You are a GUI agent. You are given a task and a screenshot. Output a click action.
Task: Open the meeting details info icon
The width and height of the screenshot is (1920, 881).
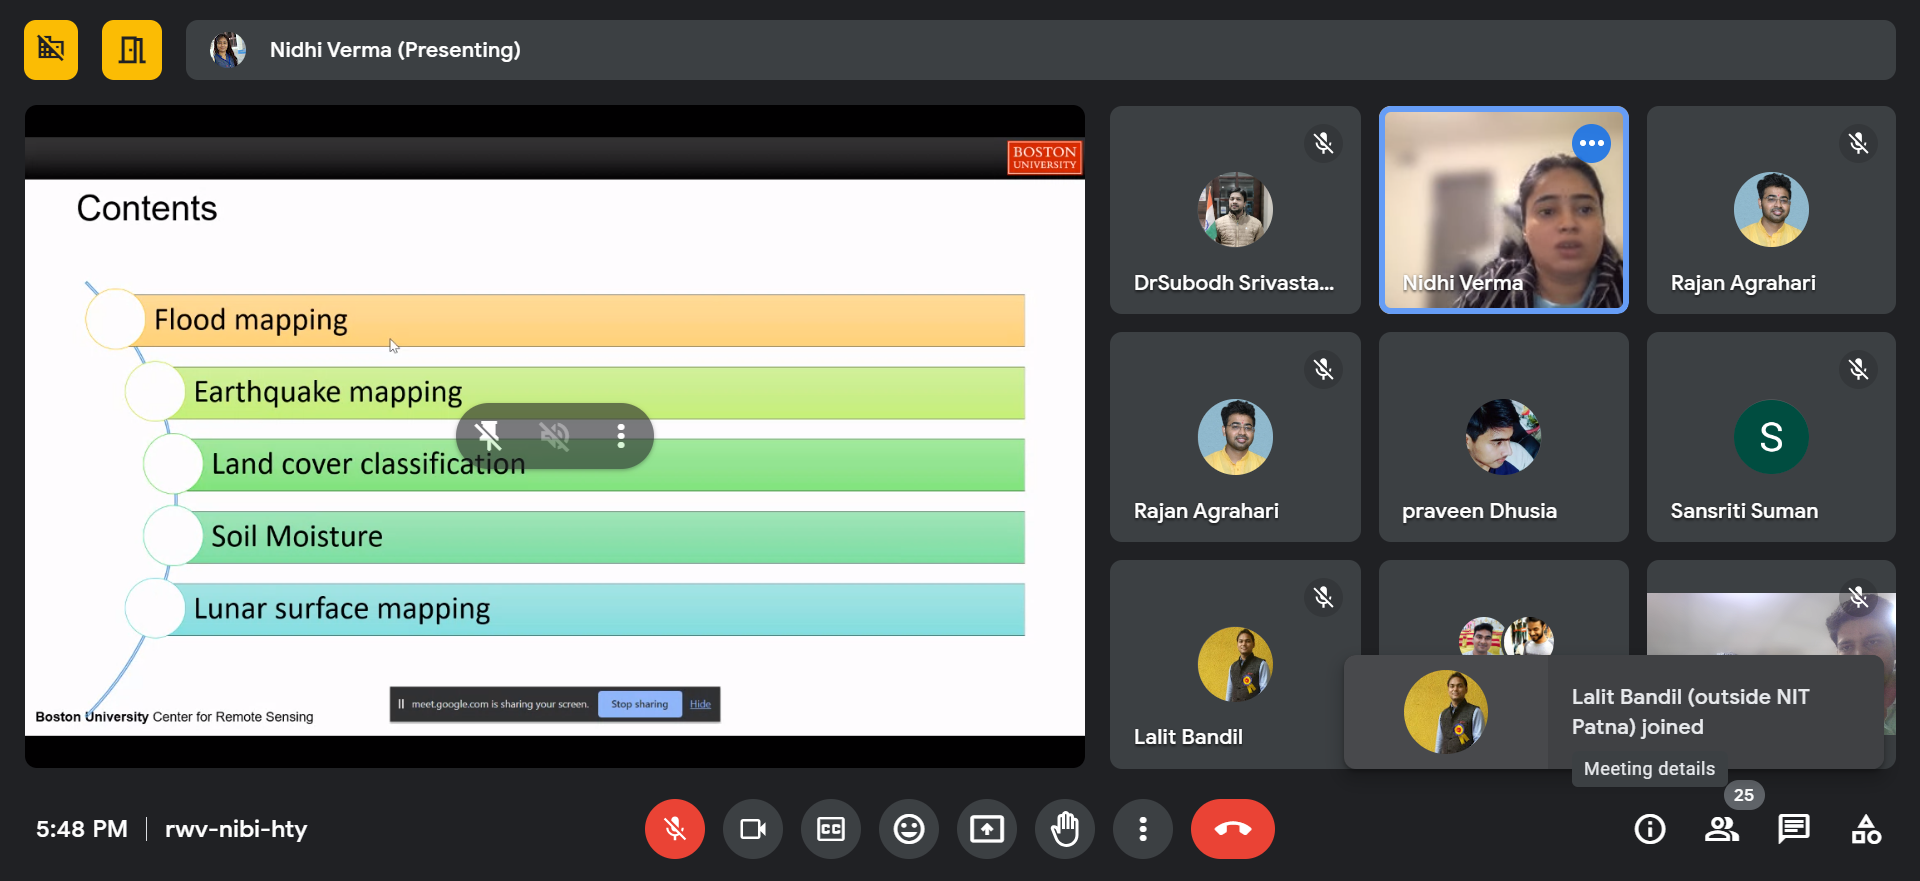(1649, 829)
